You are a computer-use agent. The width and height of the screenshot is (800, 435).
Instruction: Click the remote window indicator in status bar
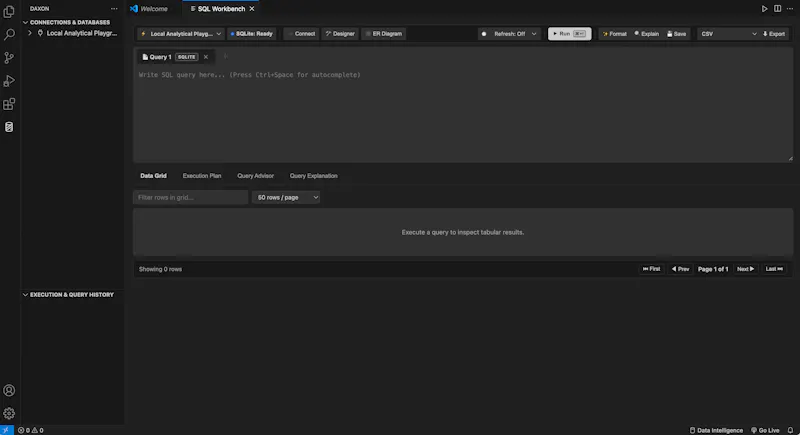point(7,430)
